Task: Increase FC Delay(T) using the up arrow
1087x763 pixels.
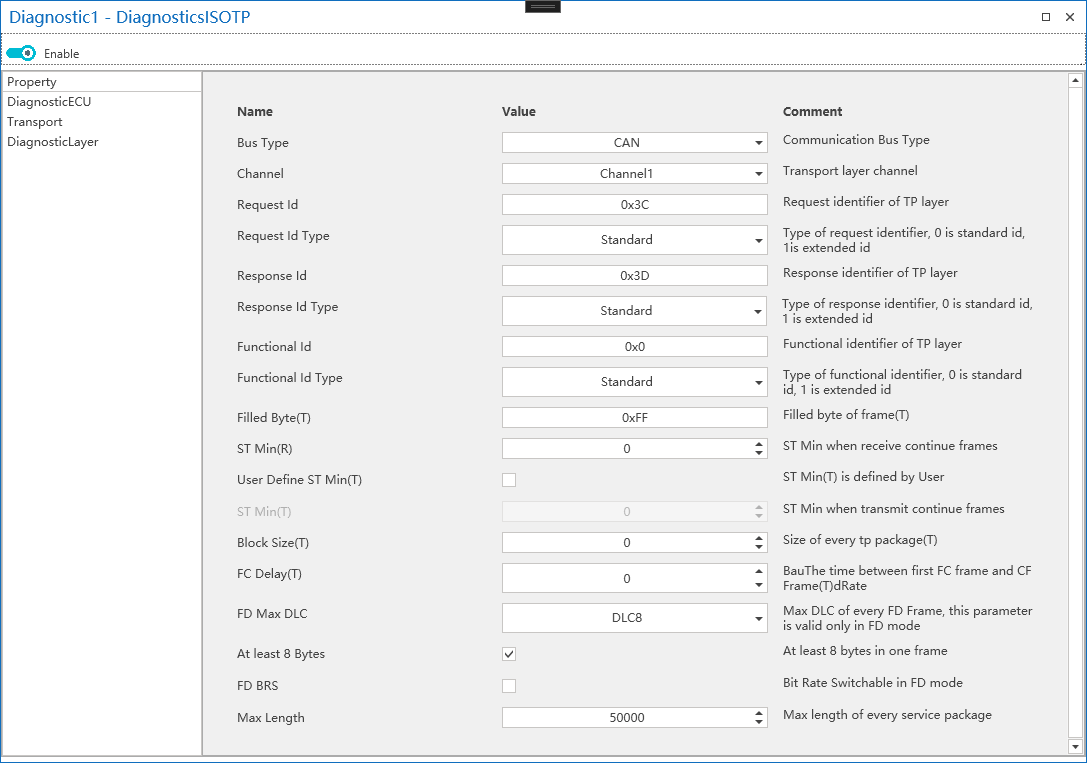Action: [759, 571]
